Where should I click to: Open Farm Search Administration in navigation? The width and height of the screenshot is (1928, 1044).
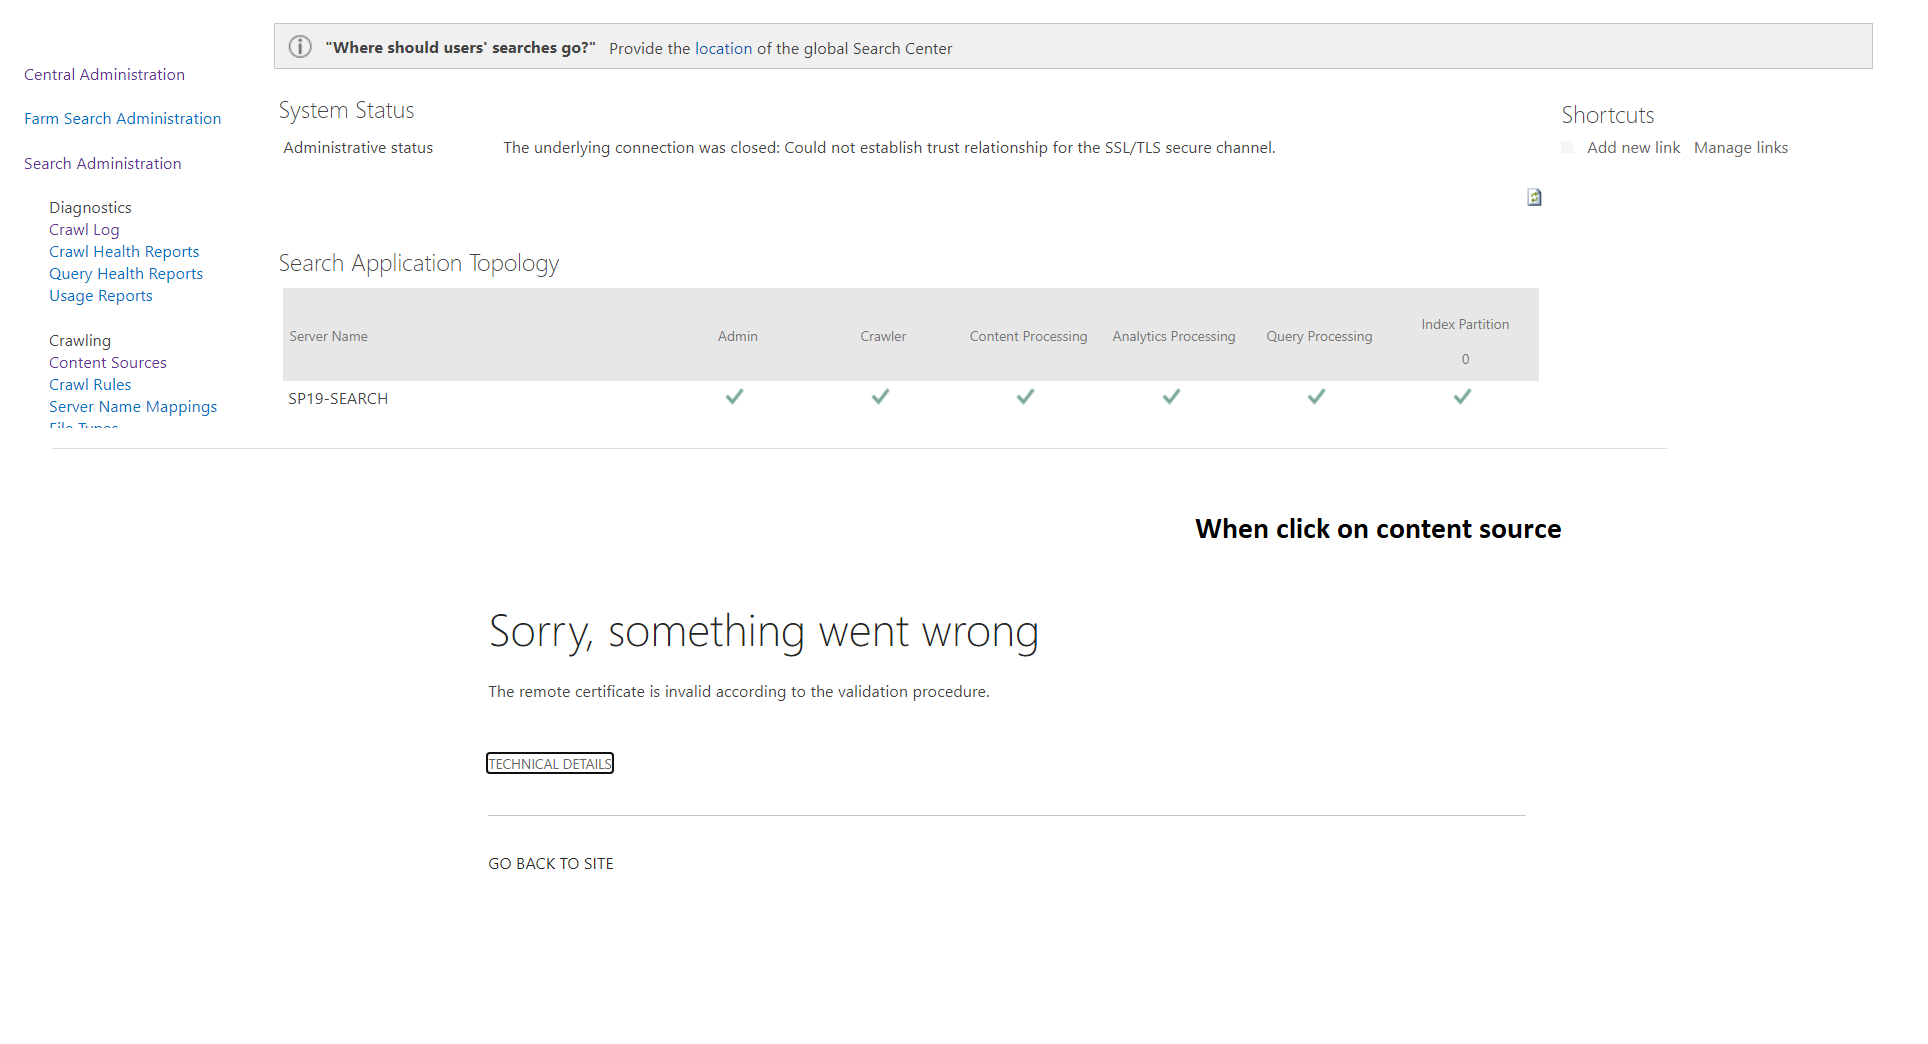click(x=122, y=118)
